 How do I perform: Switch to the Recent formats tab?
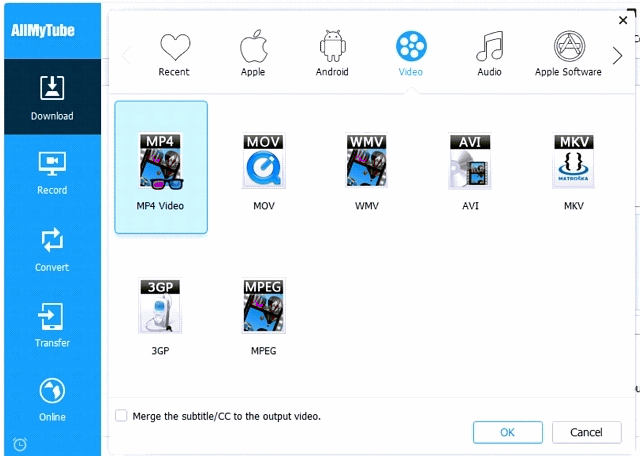click(x=174, y=54)
